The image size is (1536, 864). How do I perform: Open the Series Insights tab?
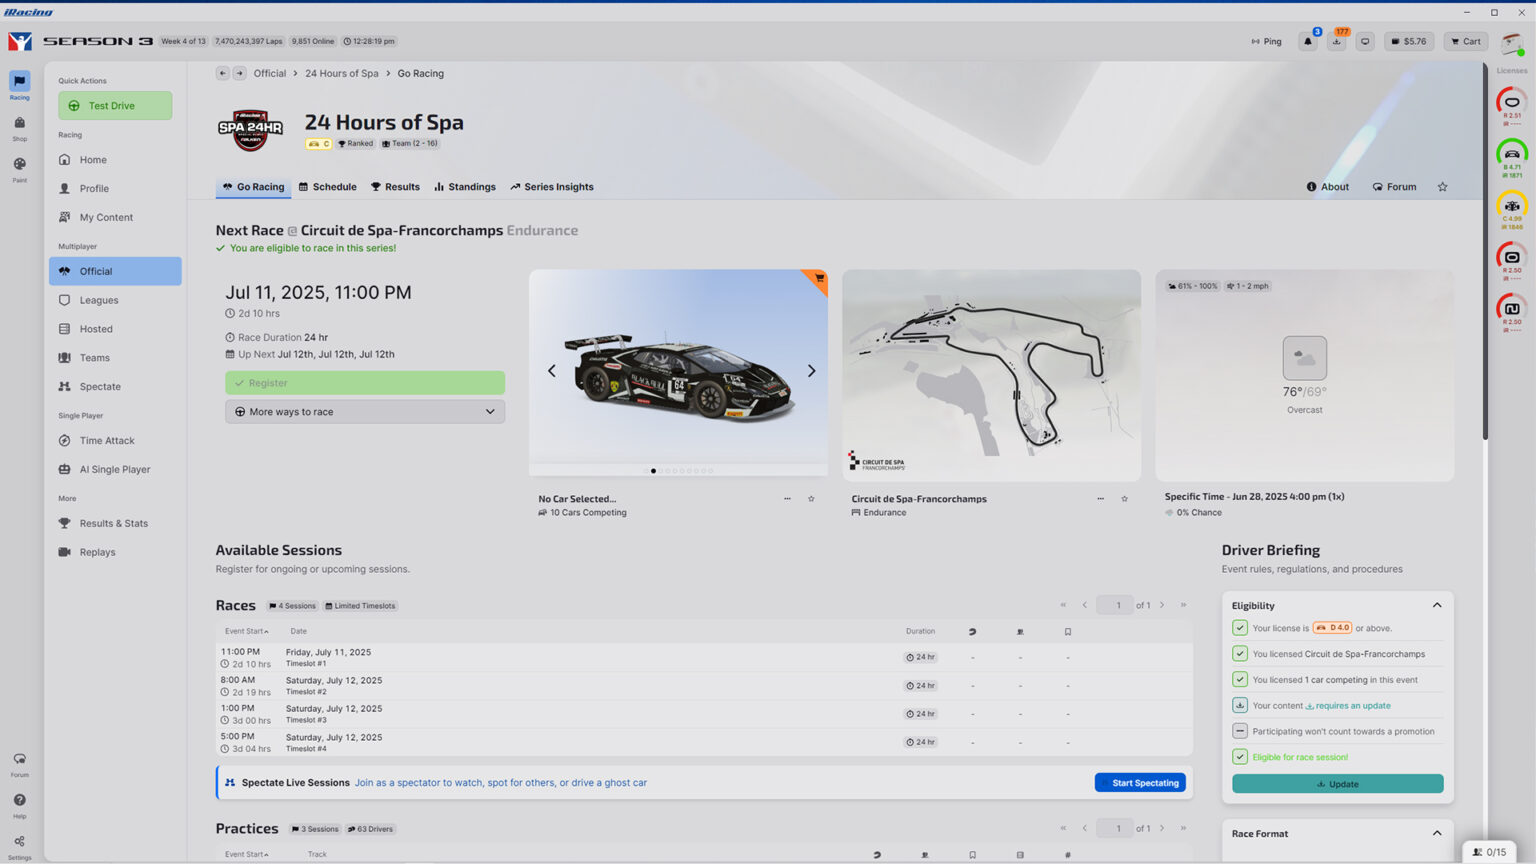click(551, 187)
